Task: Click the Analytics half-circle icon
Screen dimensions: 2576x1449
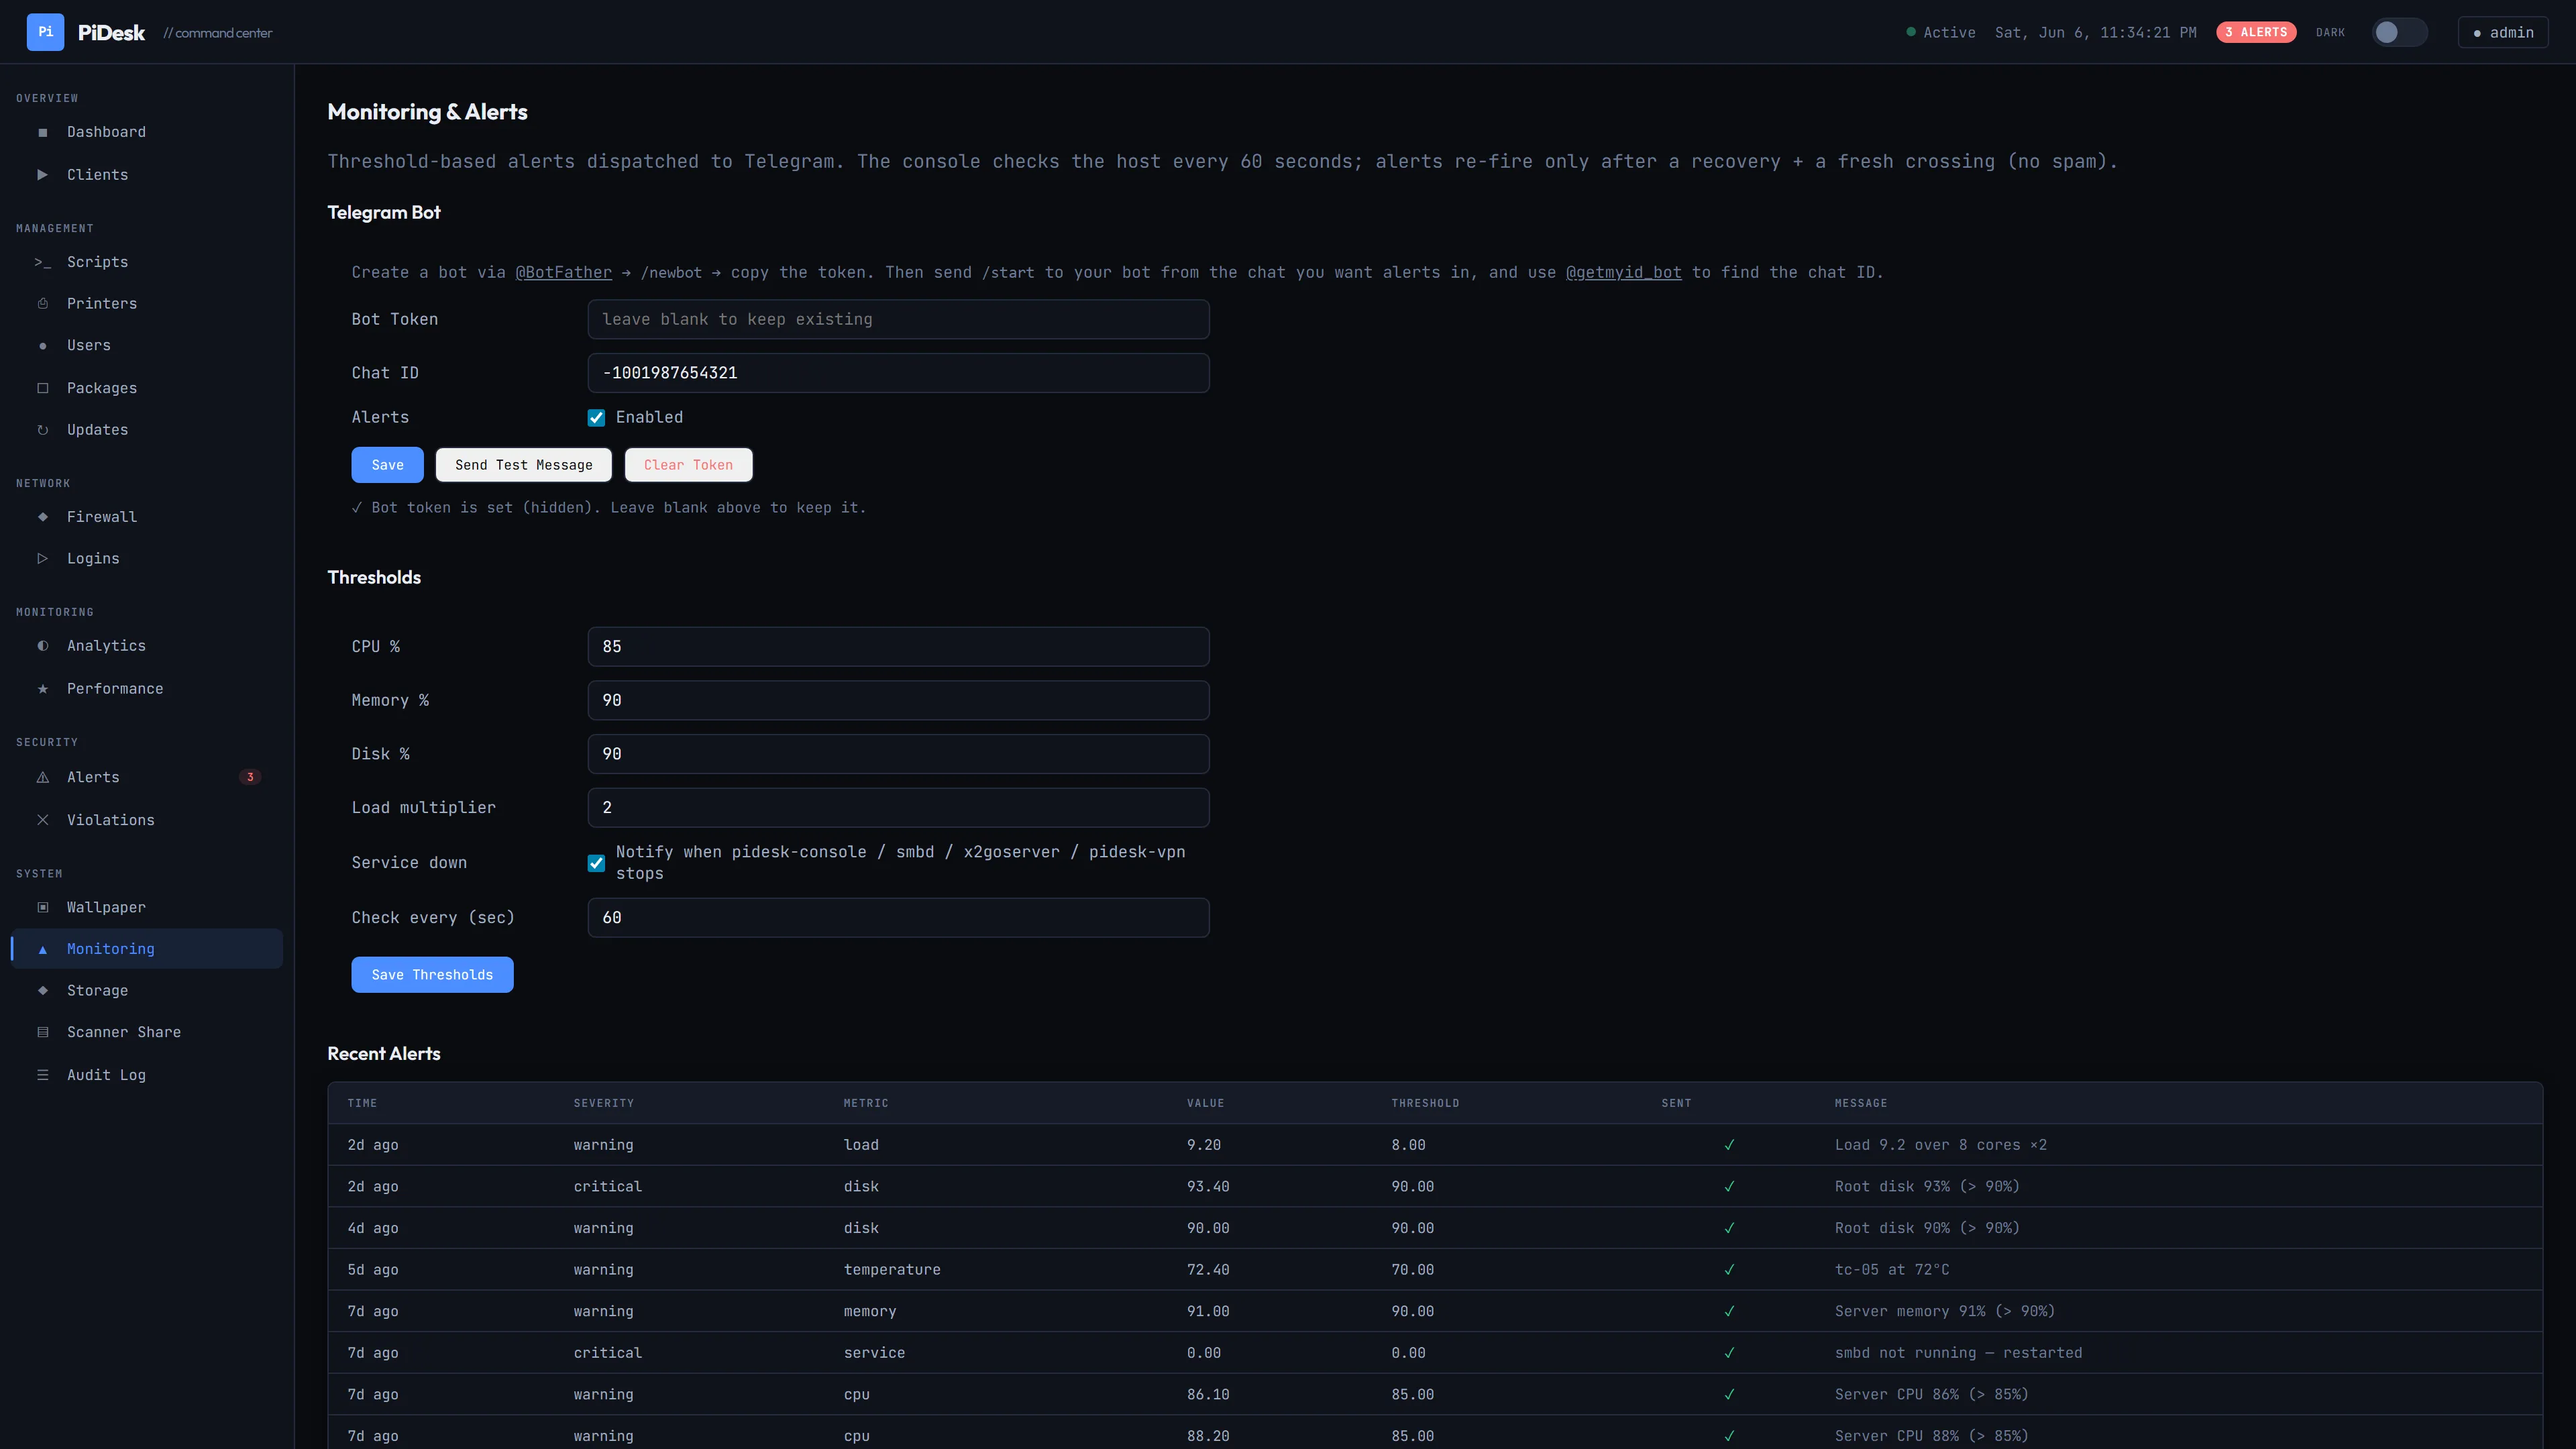Action: (x=42, y=646)
